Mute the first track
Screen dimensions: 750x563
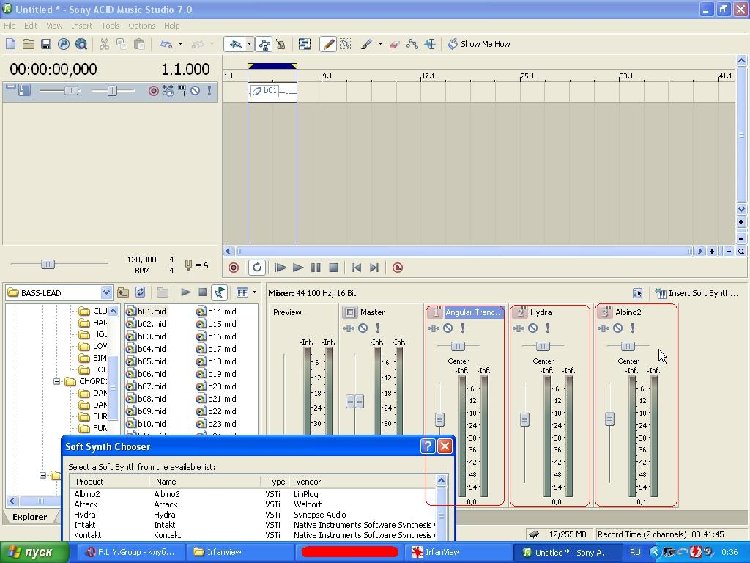click(195, 90)
